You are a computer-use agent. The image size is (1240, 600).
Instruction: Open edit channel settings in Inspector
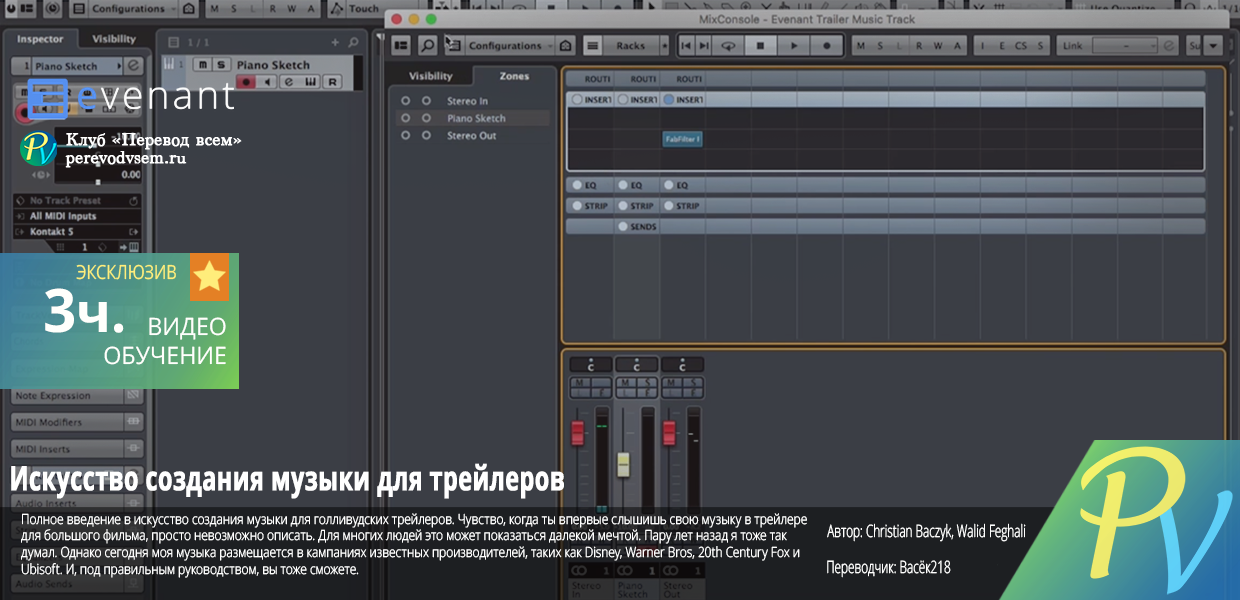coord(134,66)
